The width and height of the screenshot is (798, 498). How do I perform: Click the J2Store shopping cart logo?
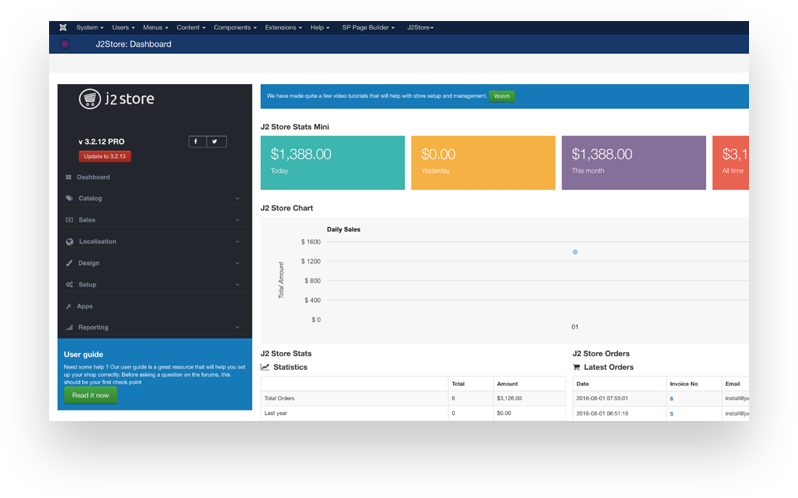pos(92,99)
